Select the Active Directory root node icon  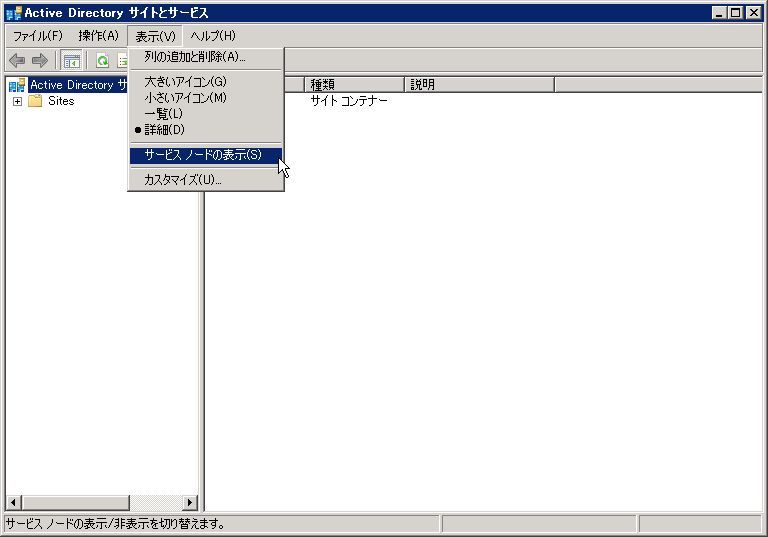[x=17, y=85]
